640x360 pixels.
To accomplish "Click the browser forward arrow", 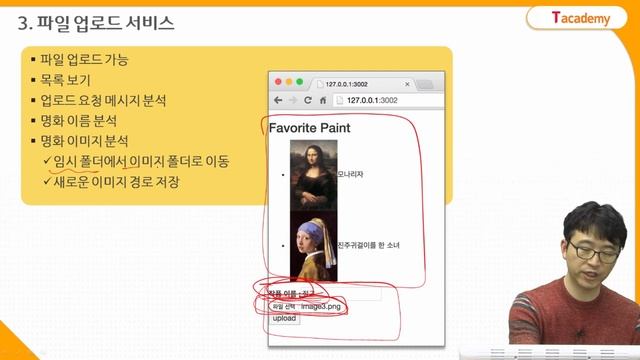I will click(293, 100).
